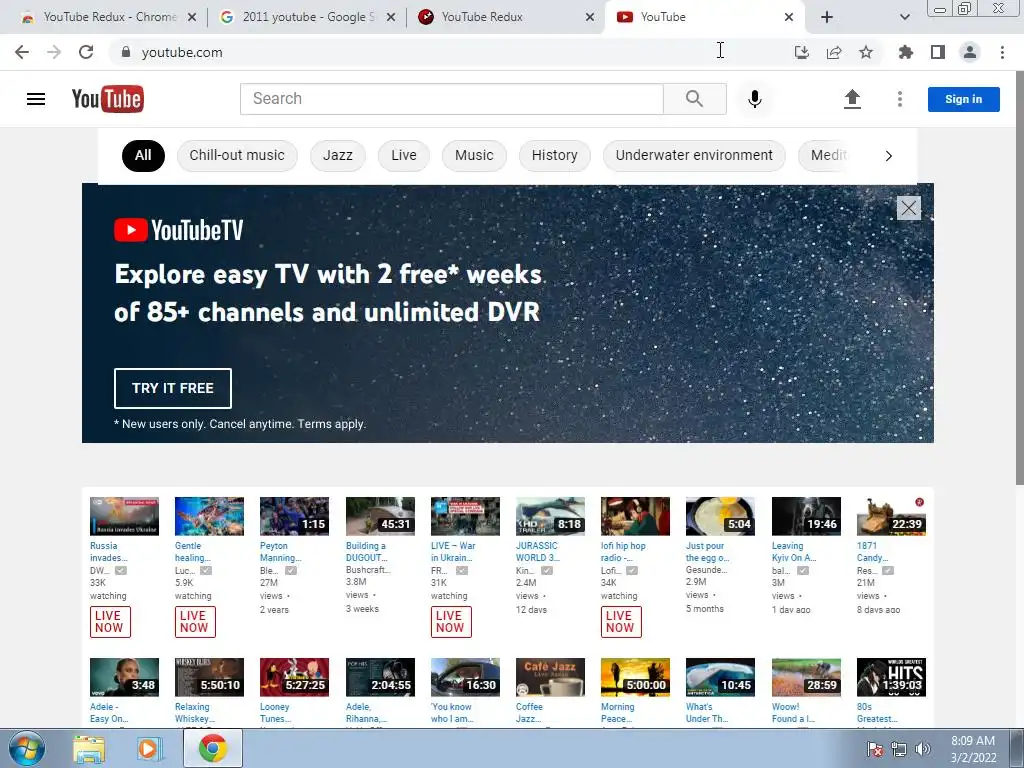Open a new Chrome tab

[827, 17]
